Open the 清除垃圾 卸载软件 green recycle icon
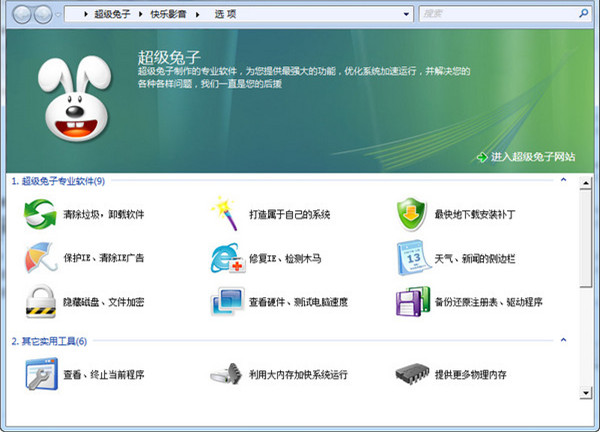Viewport: 600px width, 432px height. coord(40,214)
